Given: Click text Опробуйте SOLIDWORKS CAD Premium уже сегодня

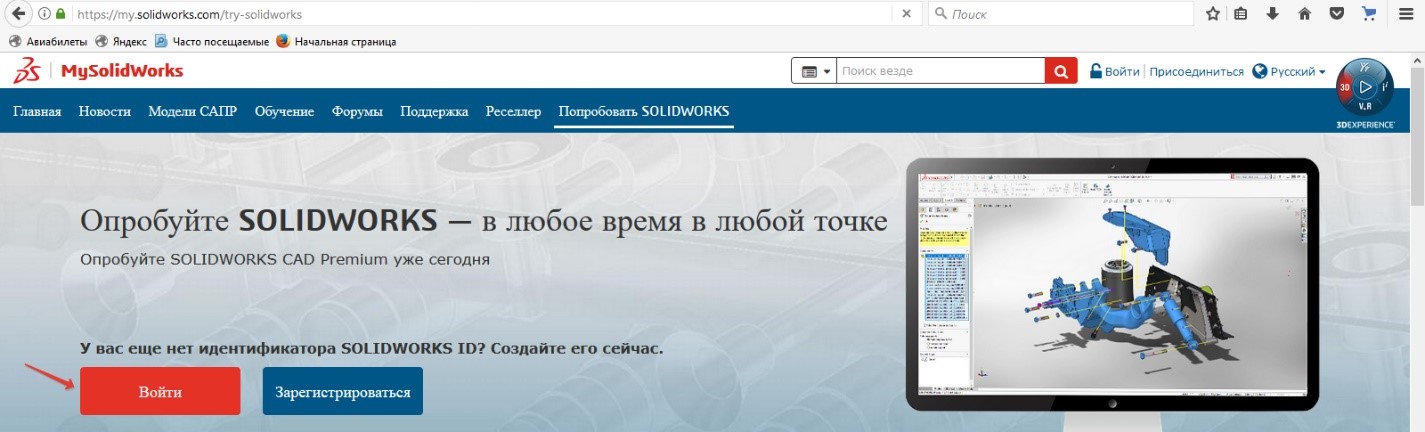Looking at the screenshot, I should tap(285, 259).
